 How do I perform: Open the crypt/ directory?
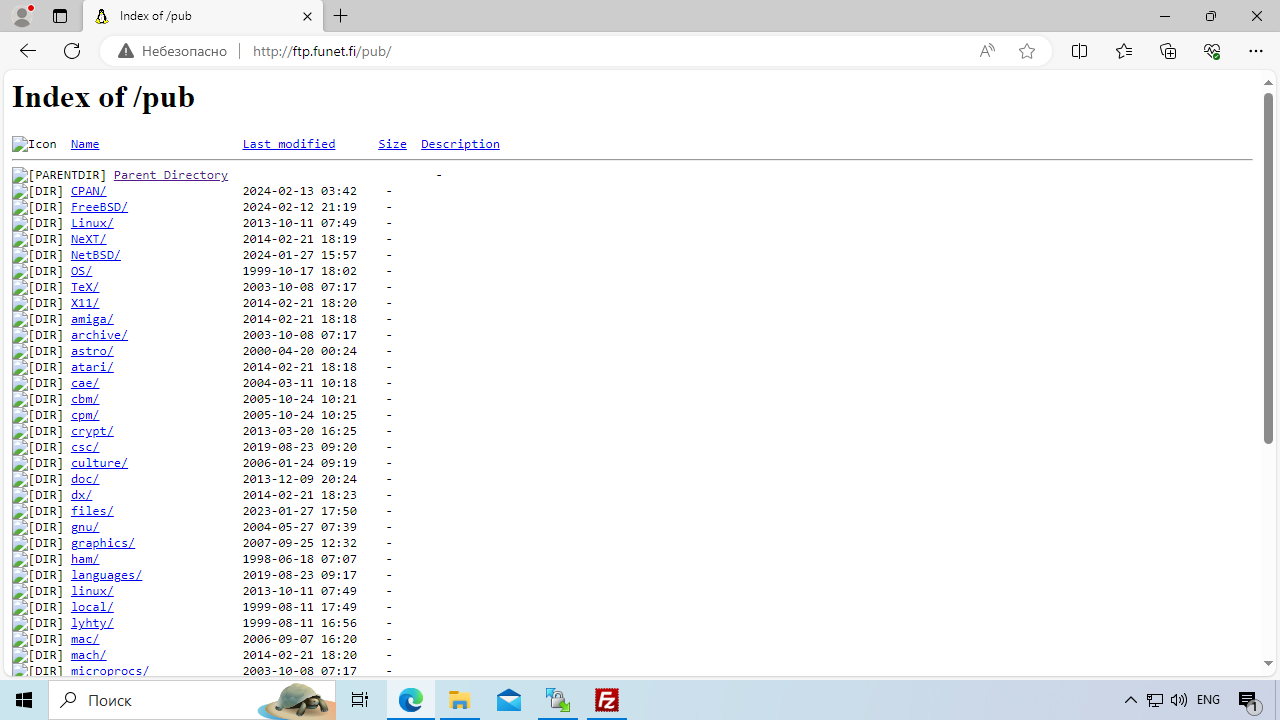(92, 431)
